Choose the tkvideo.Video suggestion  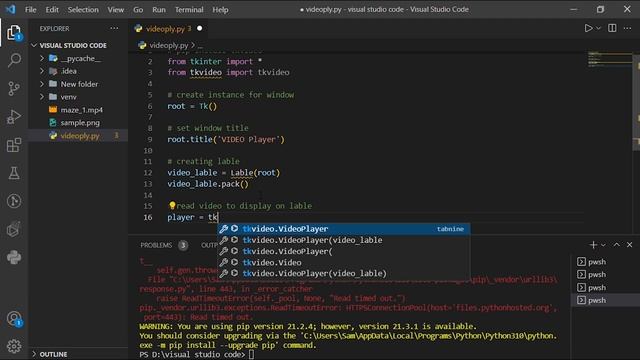[343, 262]
